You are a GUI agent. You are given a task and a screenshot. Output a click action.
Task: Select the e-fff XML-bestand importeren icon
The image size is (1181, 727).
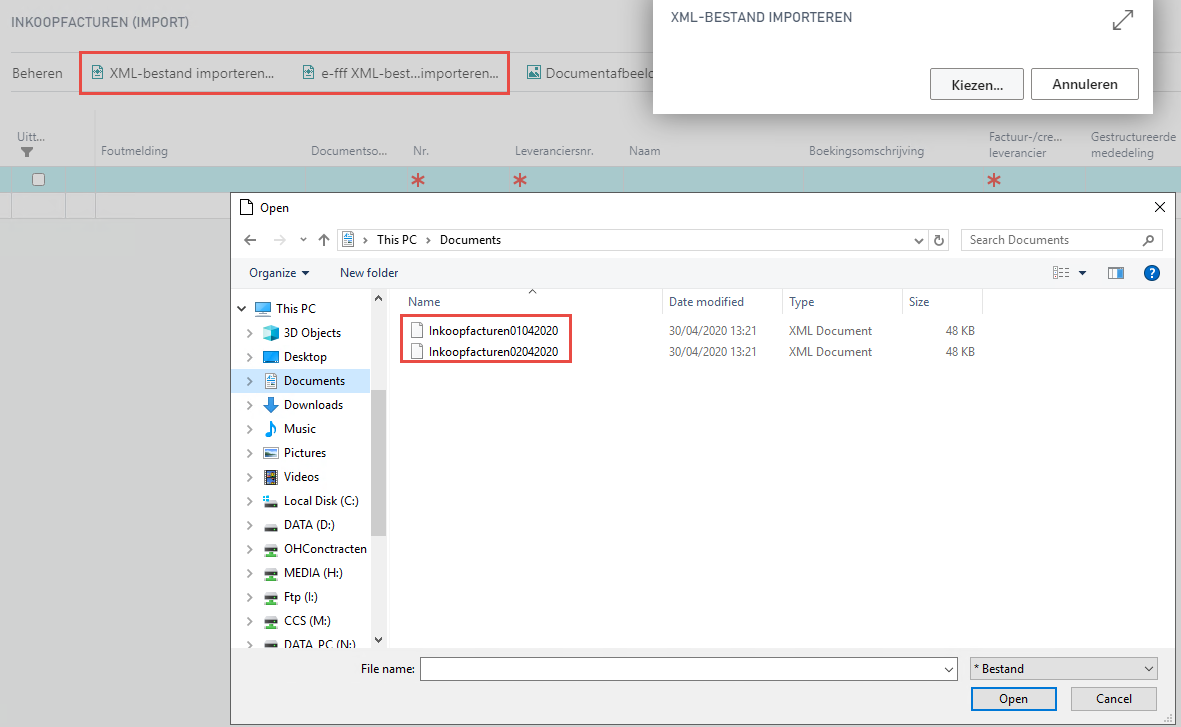tap(306, 72)
